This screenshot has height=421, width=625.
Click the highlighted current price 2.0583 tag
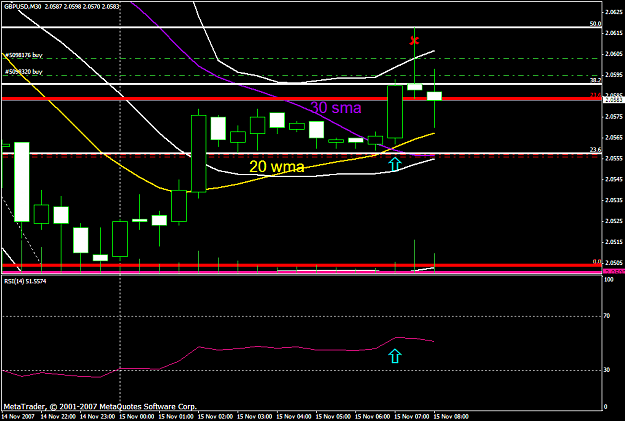[x=613, y=100]
